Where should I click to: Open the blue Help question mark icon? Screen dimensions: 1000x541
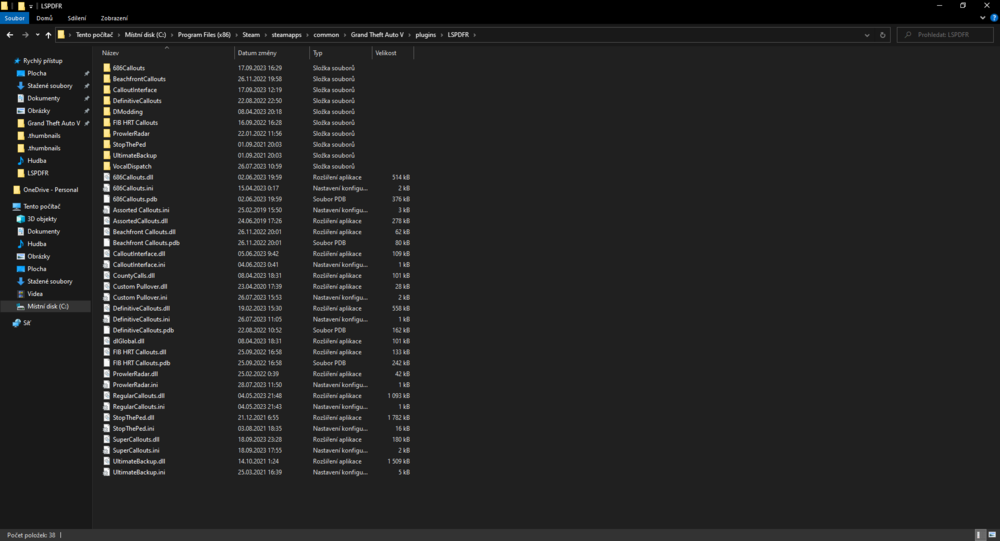[x=993, y=18]
